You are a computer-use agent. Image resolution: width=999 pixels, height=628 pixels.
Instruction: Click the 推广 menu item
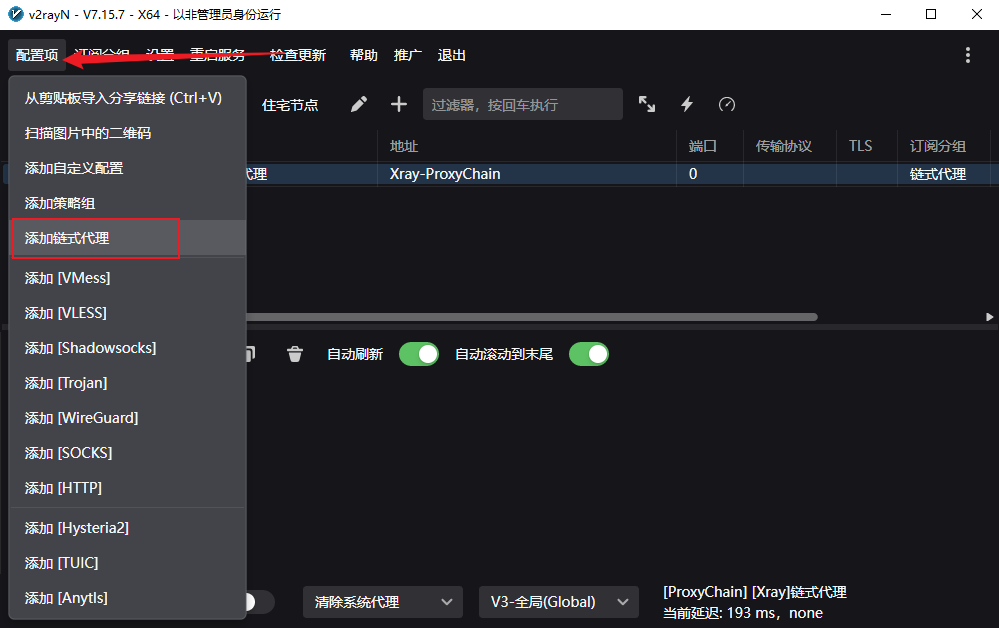pos(408,55)
